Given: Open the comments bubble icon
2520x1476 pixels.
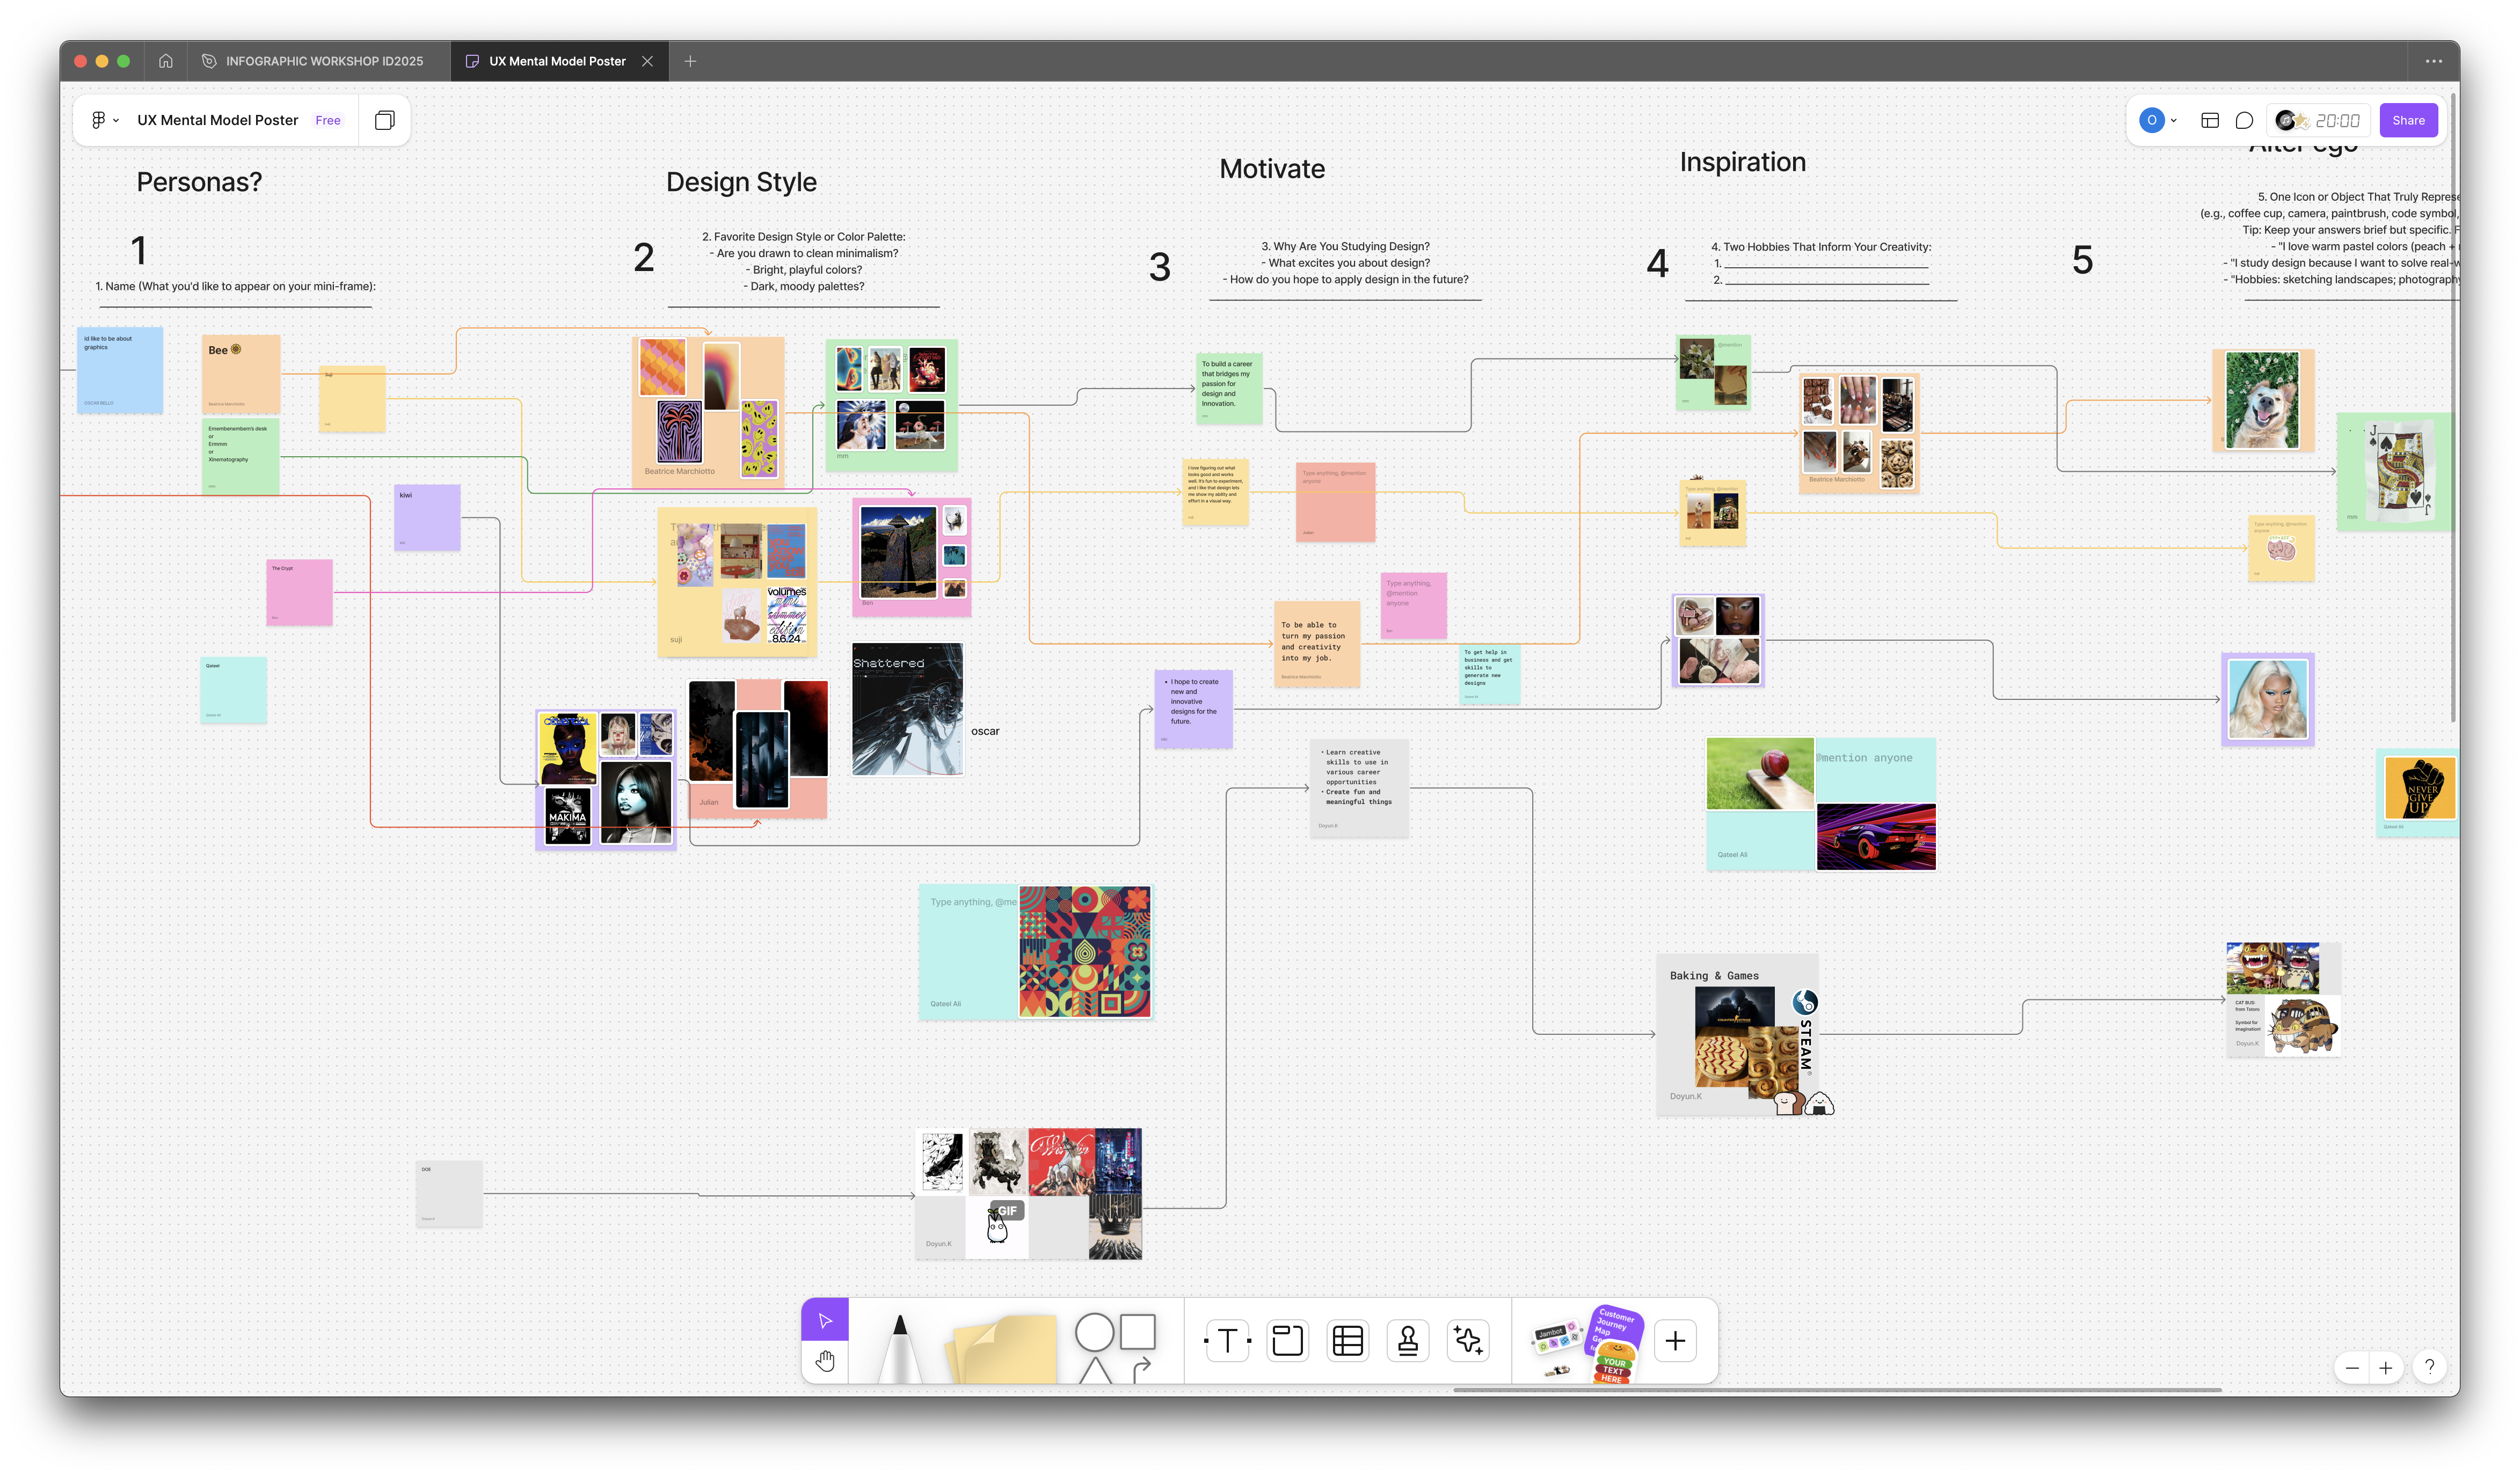Looking at the screenshot, I should coord(2244,120).
